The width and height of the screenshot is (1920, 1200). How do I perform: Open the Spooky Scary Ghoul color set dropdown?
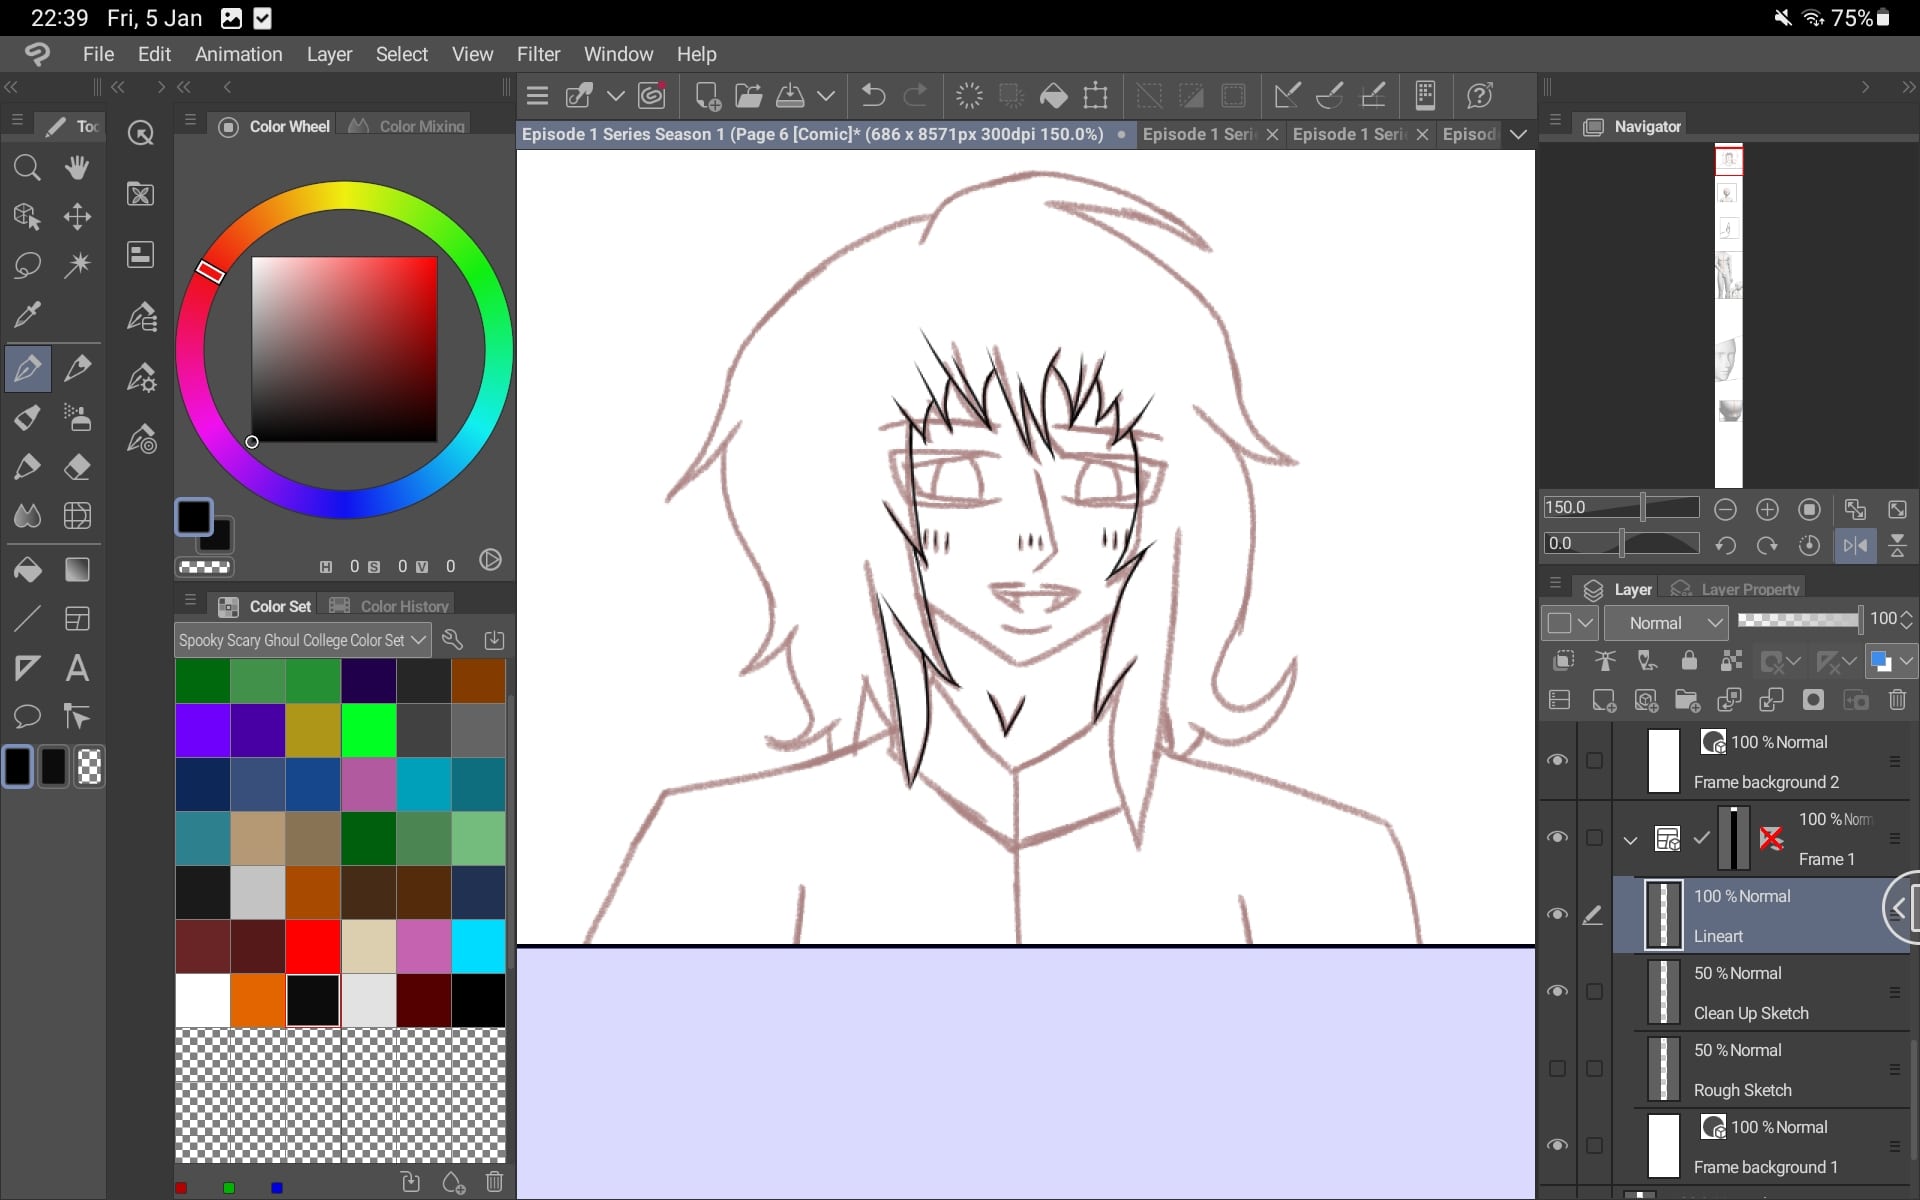(x=302, y=640)
